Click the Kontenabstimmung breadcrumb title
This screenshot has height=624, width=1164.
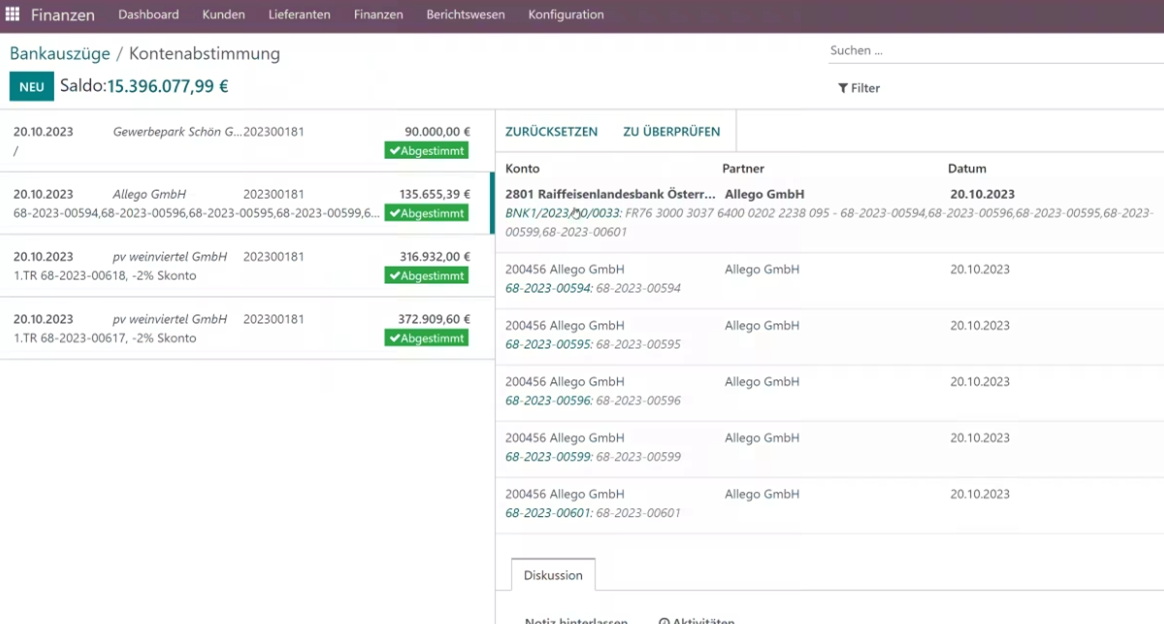coord(204,53)
